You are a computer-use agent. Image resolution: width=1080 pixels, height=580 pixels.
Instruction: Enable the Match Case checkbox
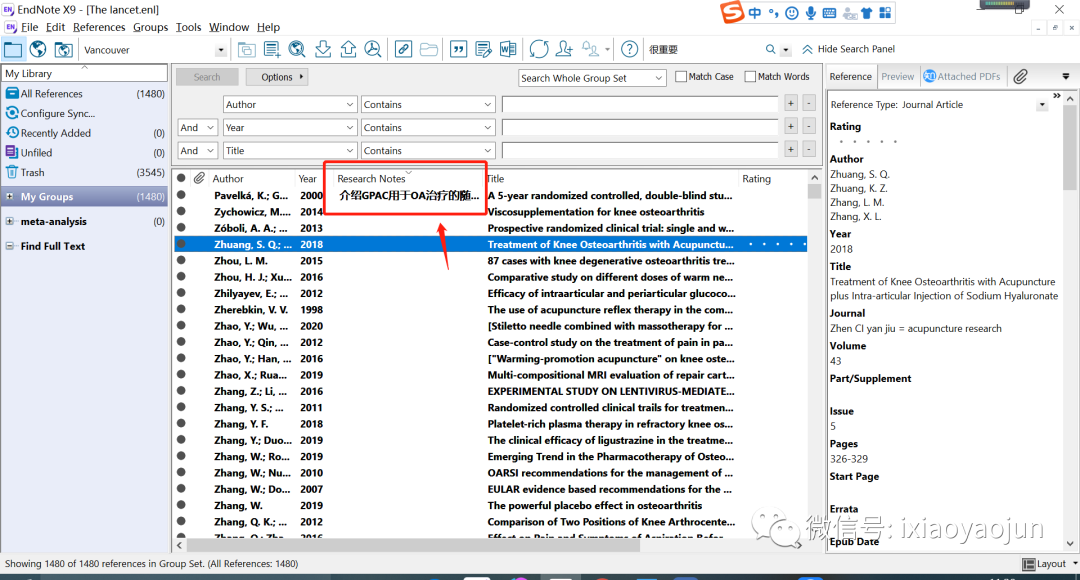[x=681, y=76]
